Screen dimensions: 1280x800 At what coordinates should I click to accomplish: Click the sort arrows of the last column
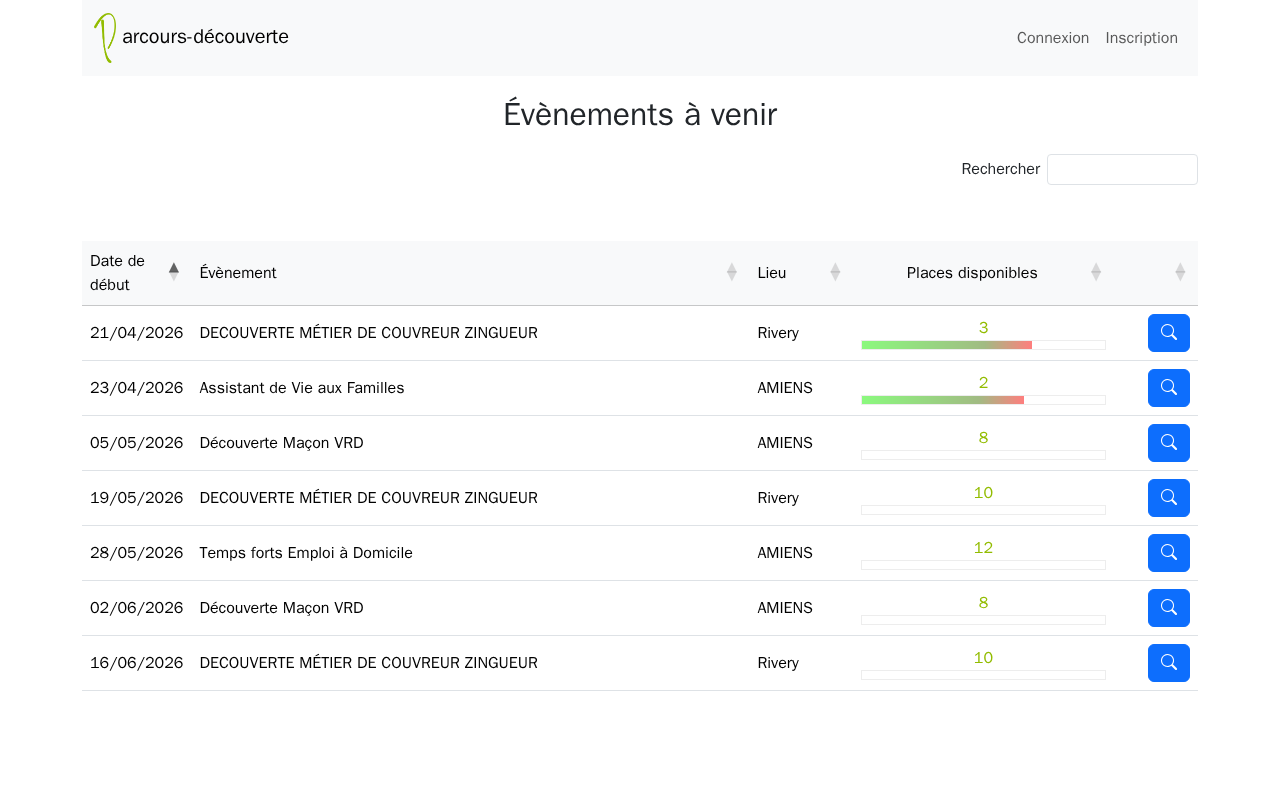[x=1180, y=272]
